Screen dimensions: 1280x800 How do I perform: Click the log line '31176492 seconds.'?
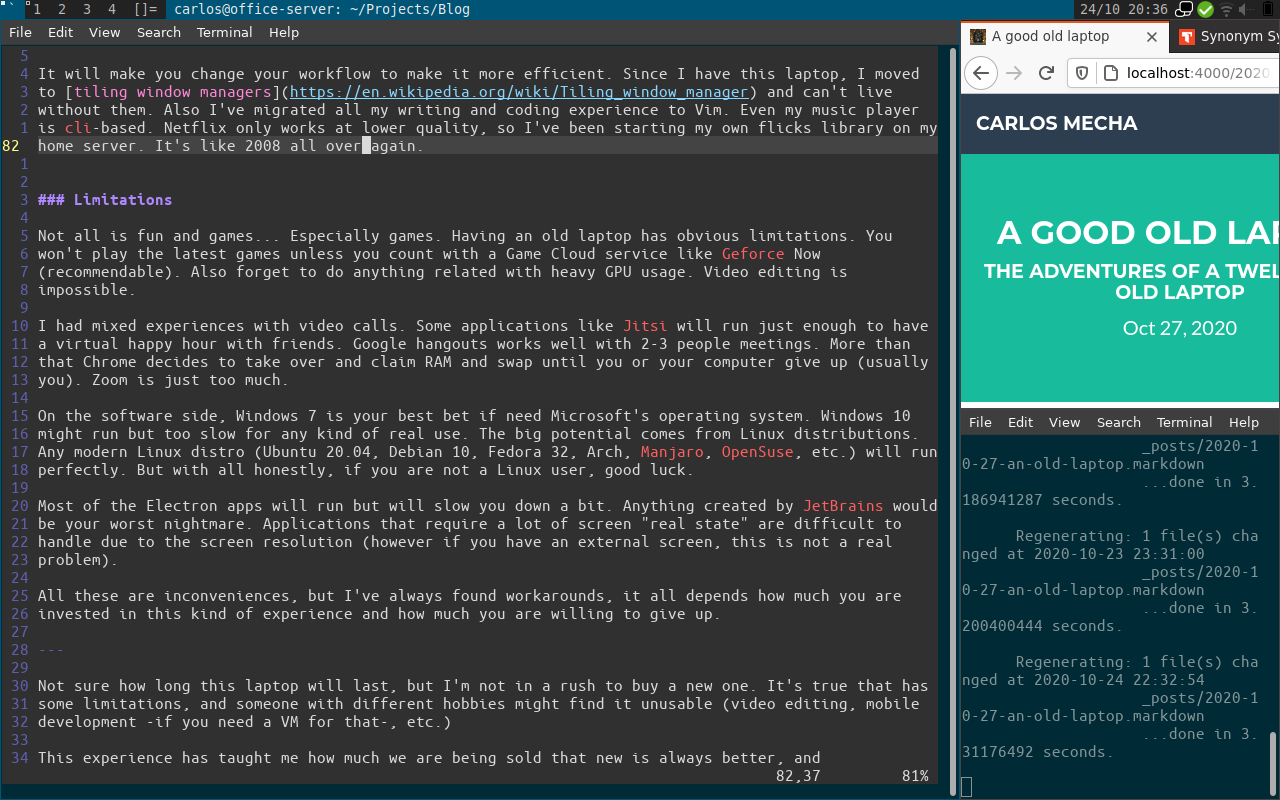point(1038,752)
